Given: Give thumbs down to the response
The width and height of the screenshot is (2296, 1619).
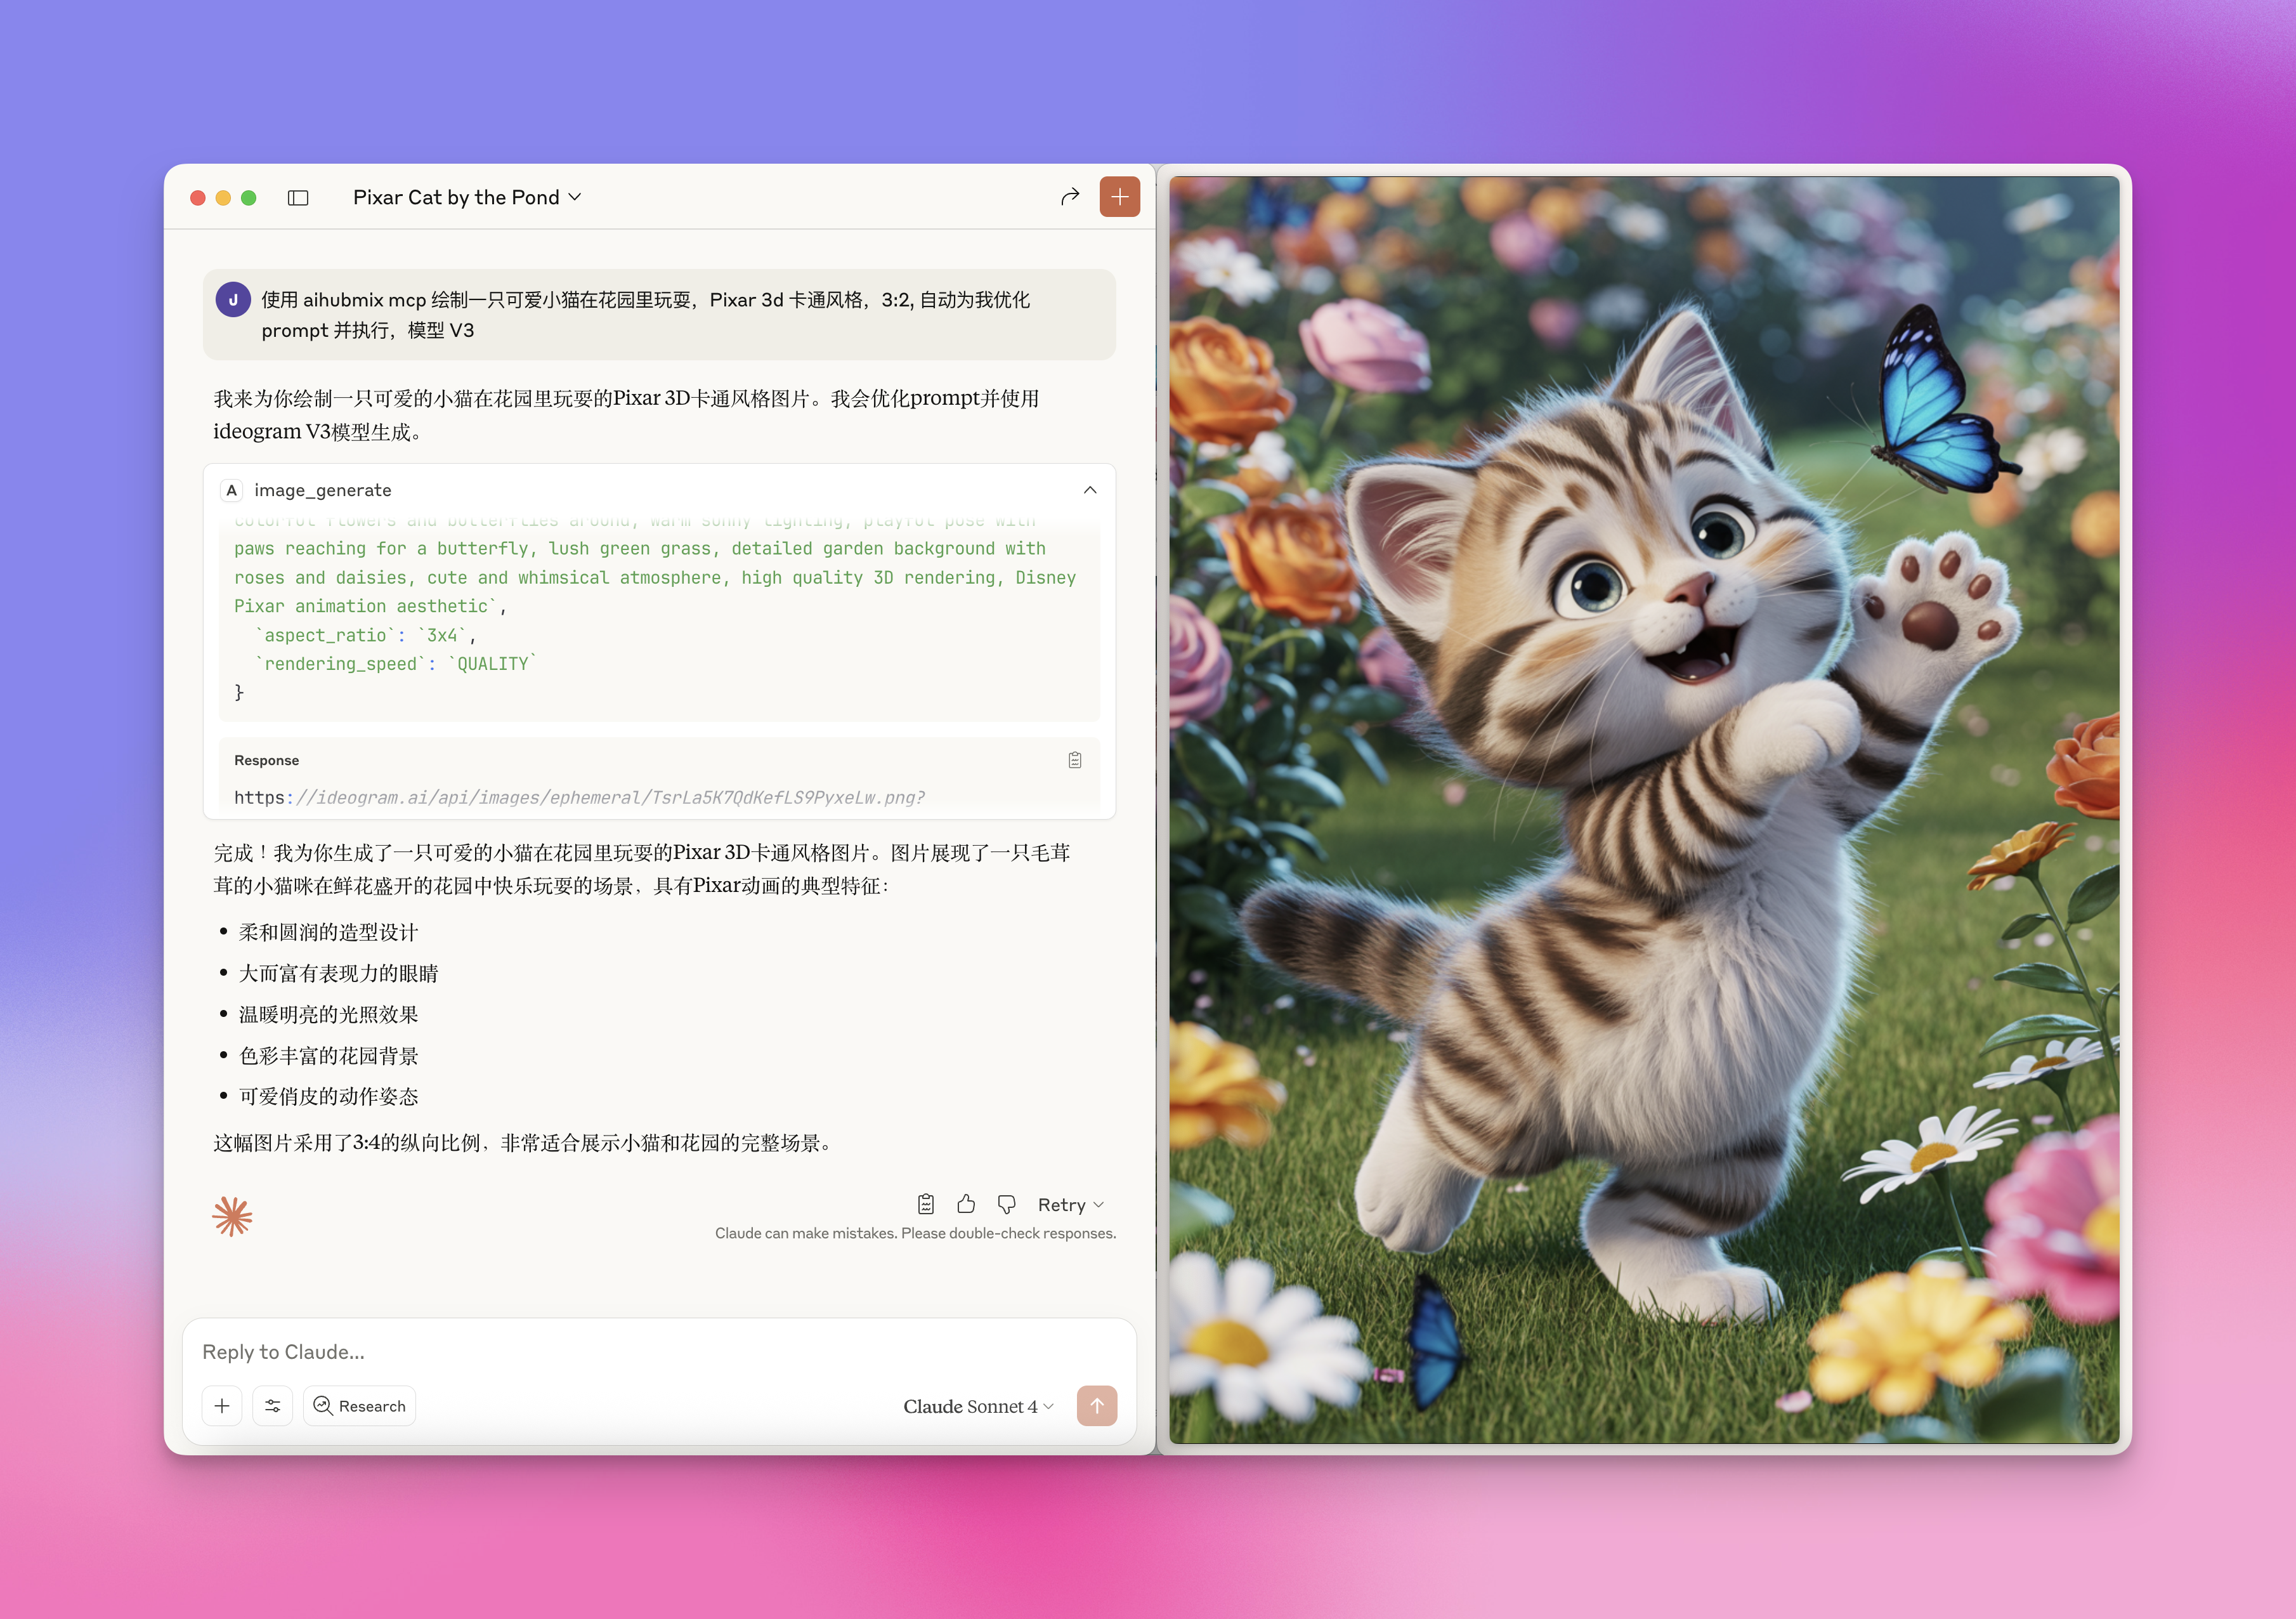Looking at the screenshot, I should [1006, 1204].
